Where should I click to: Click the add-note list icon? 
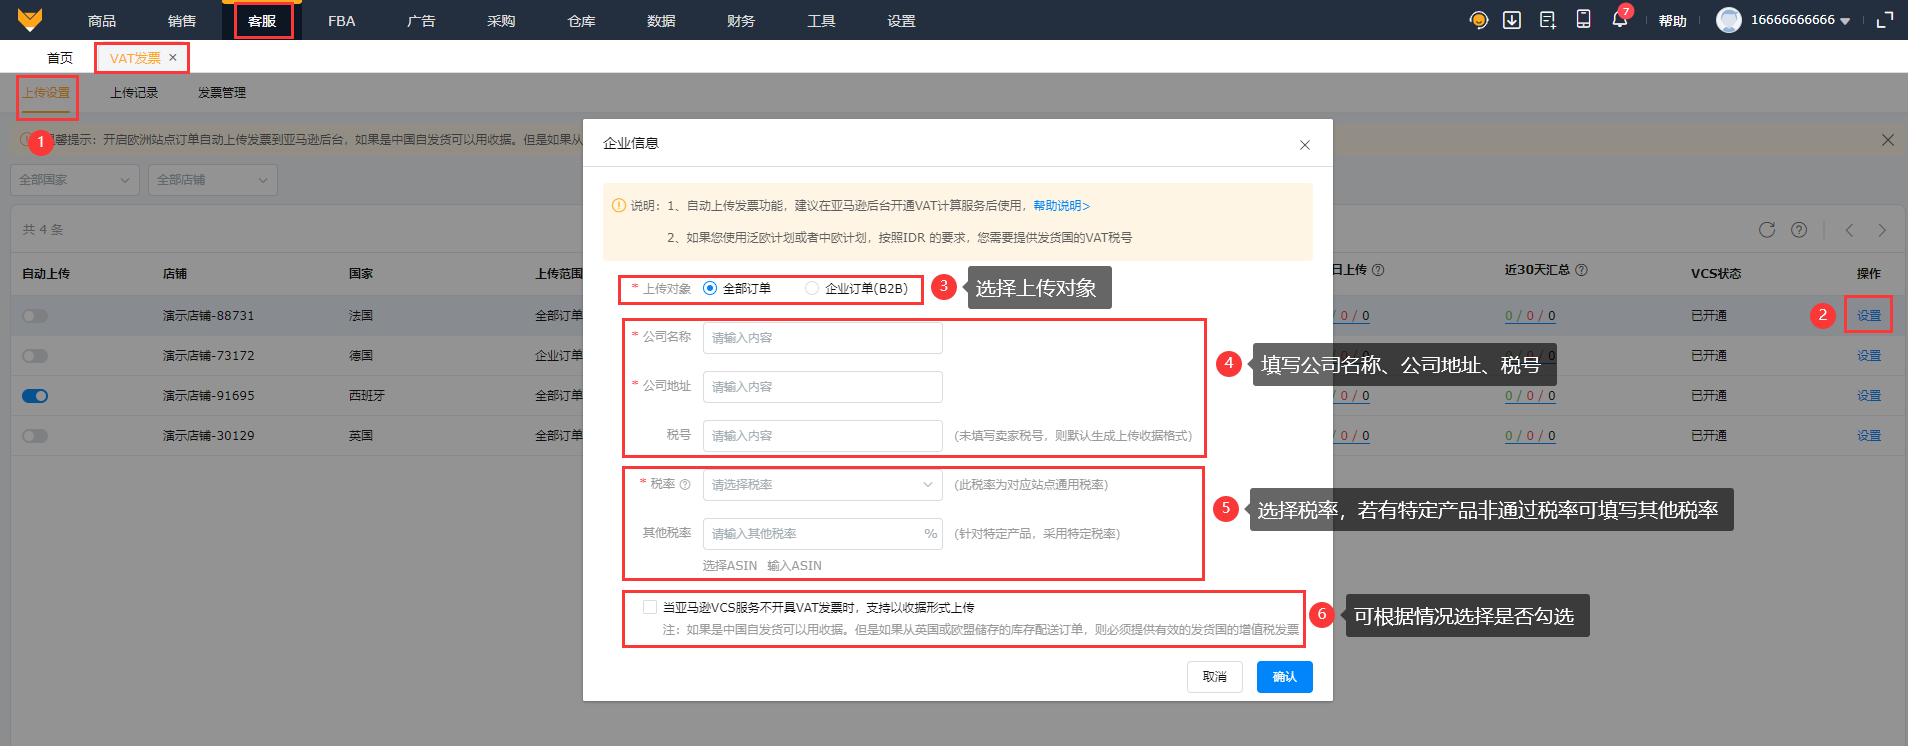pyautogui.click(x=1548, y=20)
